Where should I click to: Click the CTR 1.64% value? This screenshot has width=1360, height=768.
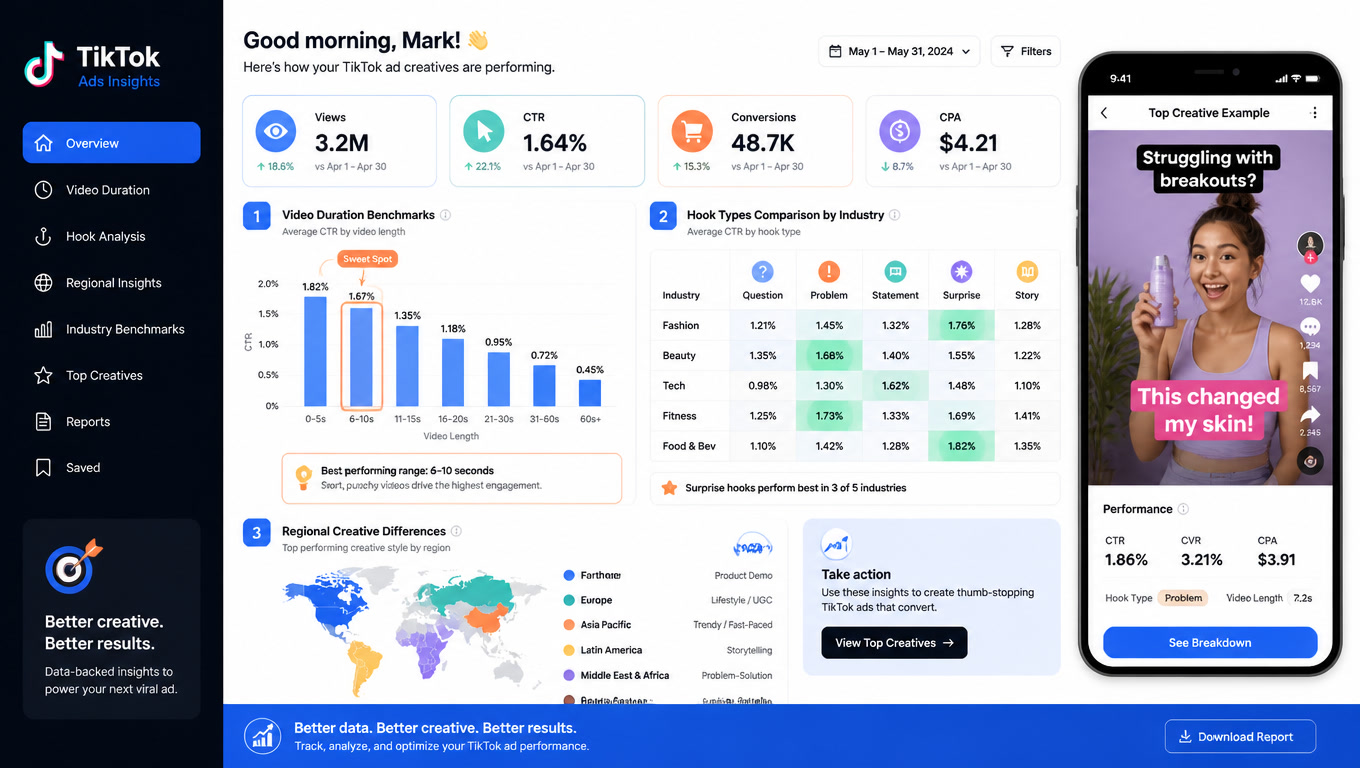[x=555, y=143]
